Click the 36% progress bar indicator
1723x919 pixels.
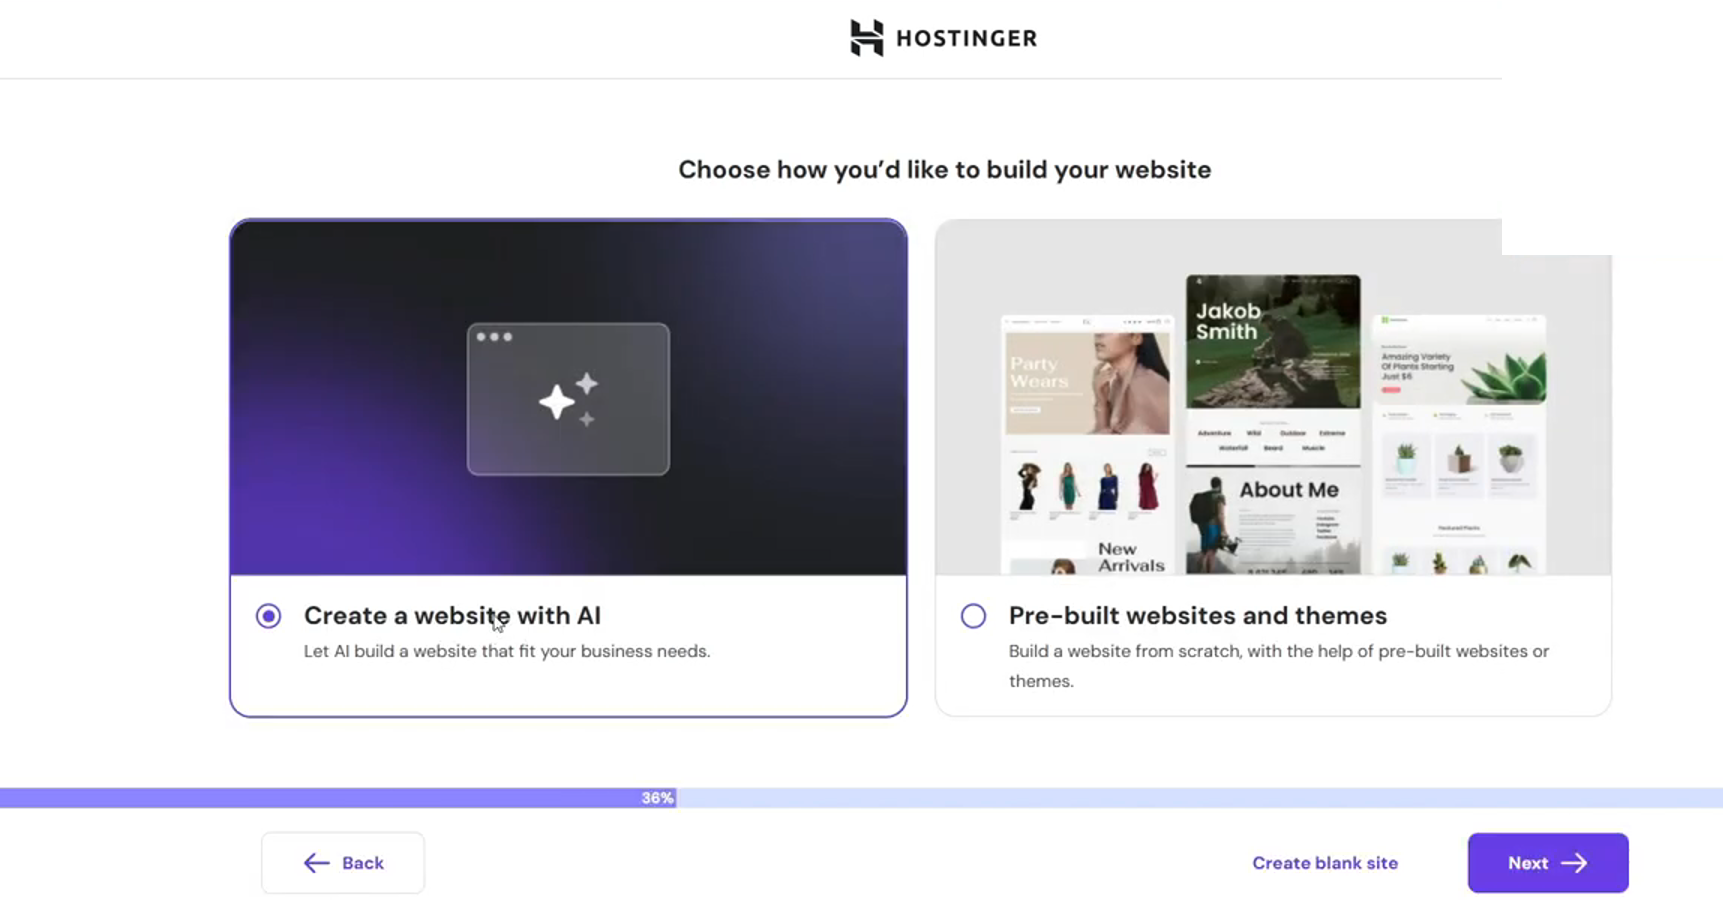[657, 798]
